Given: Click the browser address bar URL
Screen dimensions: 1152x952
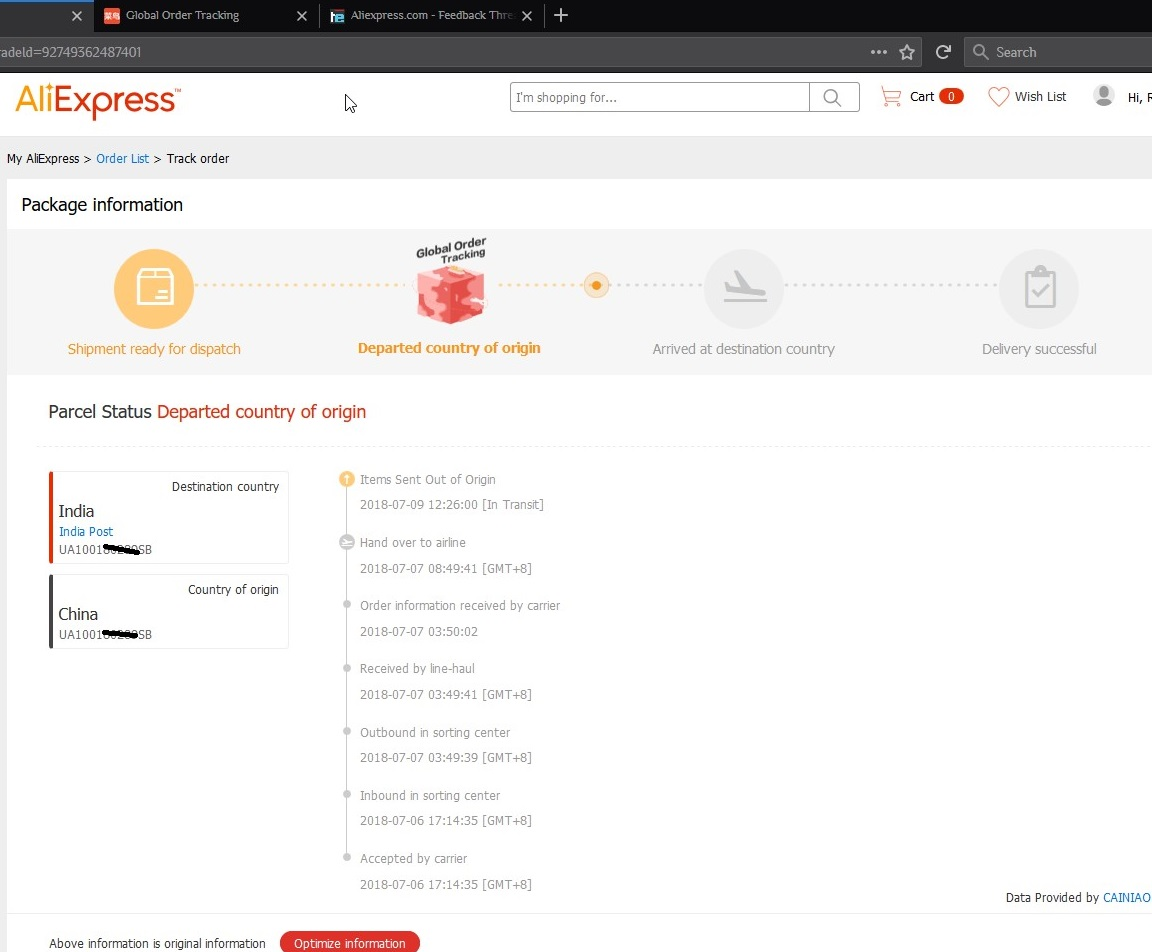Looking at the screenshot, I should click(71, 52).
